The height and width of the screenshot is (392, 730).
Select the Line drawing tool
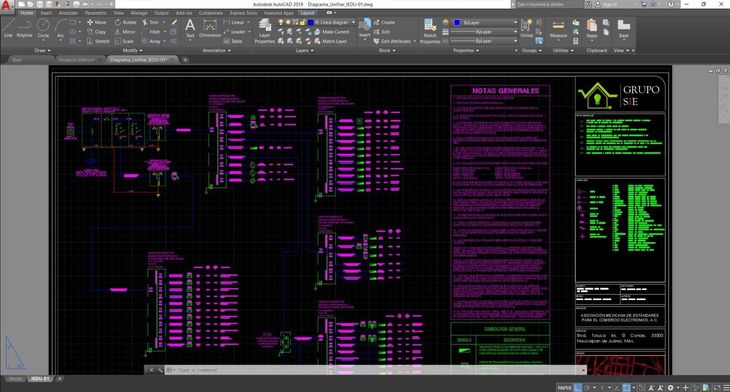[8, 28]
